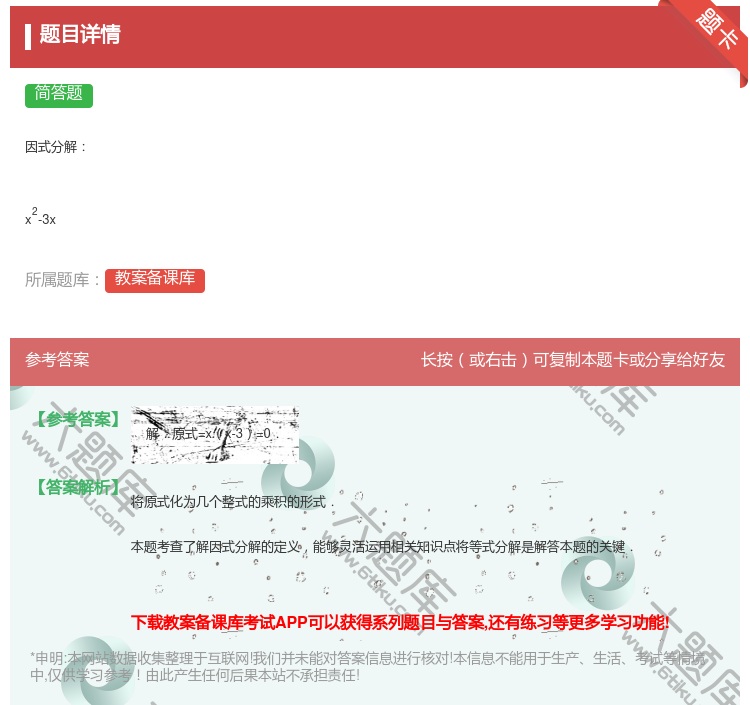750x705 pixels.
Task: Click the 长按（或右击）可复制本题卡 hint text
Action: pyautogui.click(x=573, y=360)
